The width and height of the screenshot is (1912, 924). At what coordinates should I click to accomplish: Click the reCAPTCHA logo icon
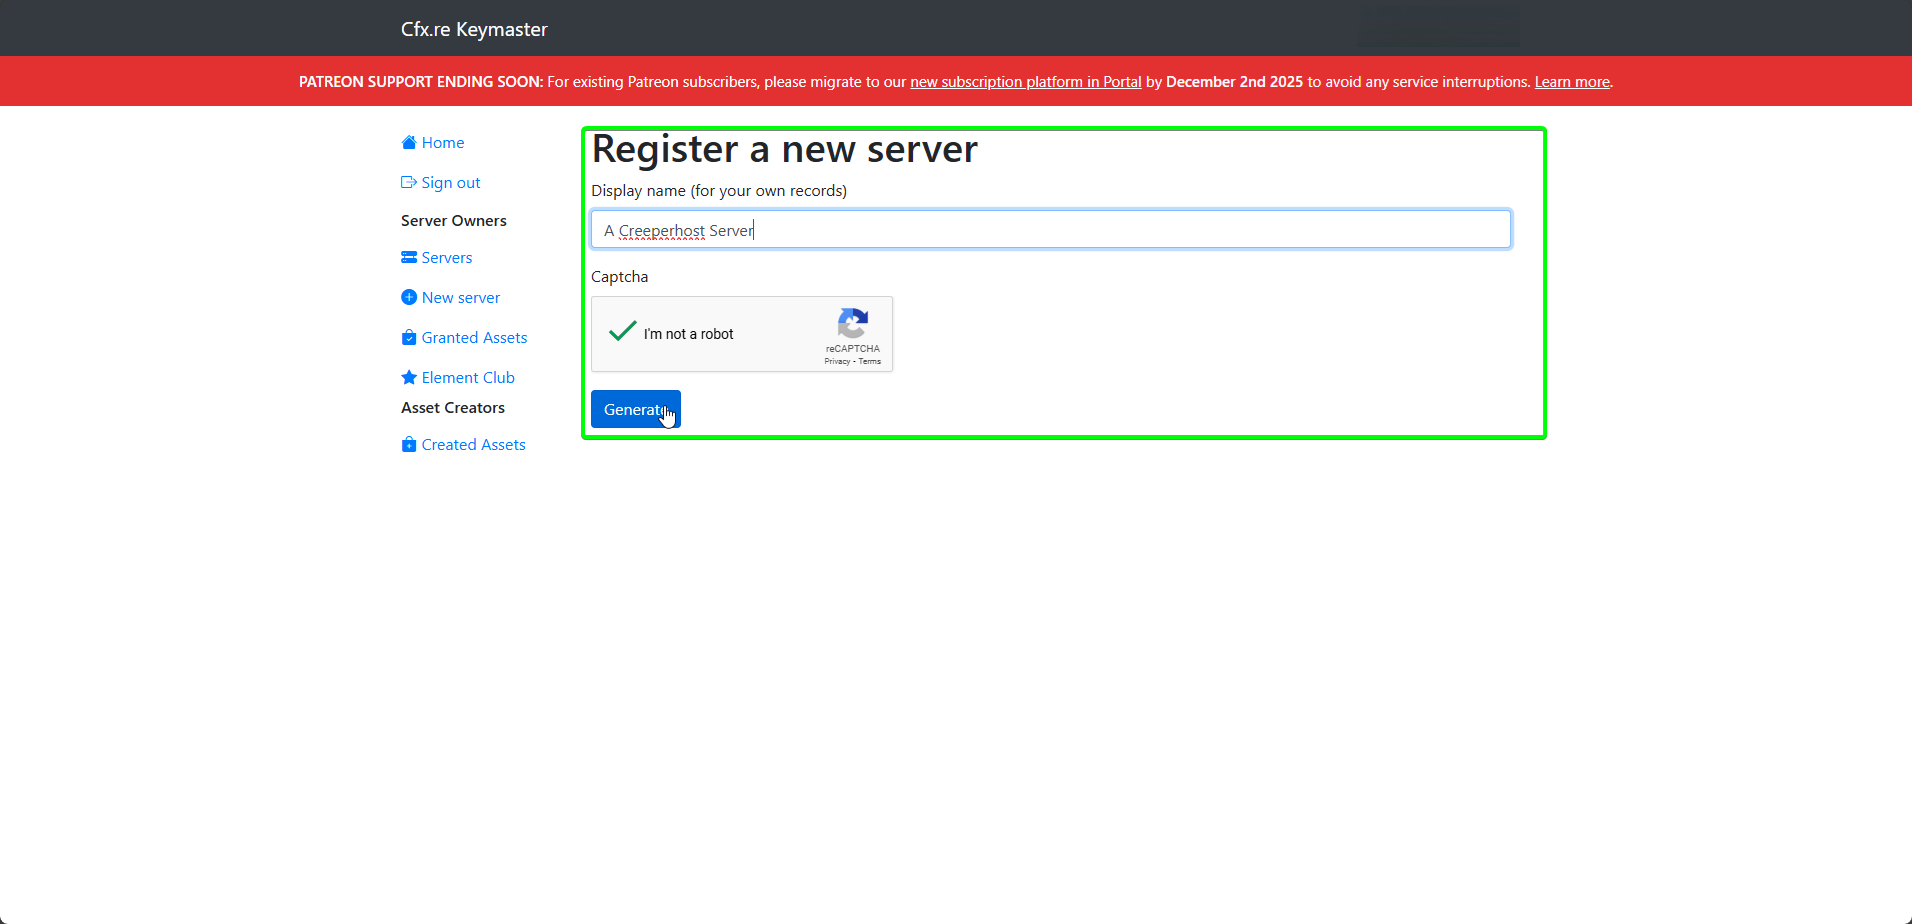point(853,324)
